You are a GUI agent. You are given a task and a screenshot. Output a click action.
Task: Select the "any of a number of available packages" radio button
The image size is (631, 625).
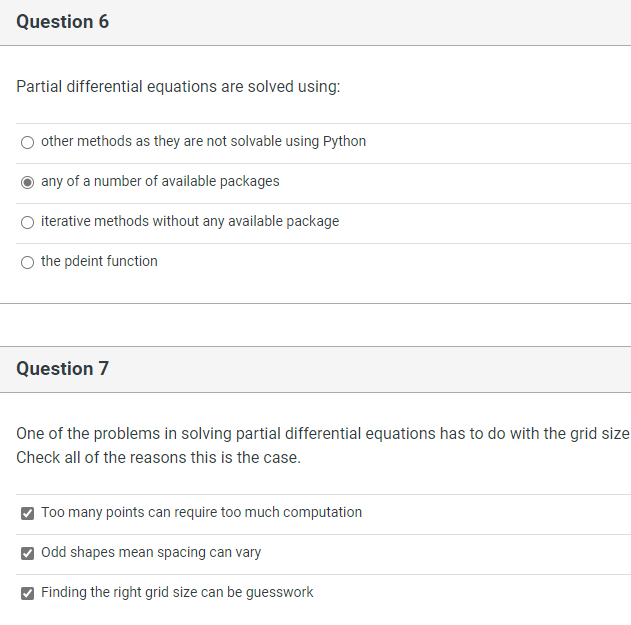pyautogui.click(x=27, y=182)
